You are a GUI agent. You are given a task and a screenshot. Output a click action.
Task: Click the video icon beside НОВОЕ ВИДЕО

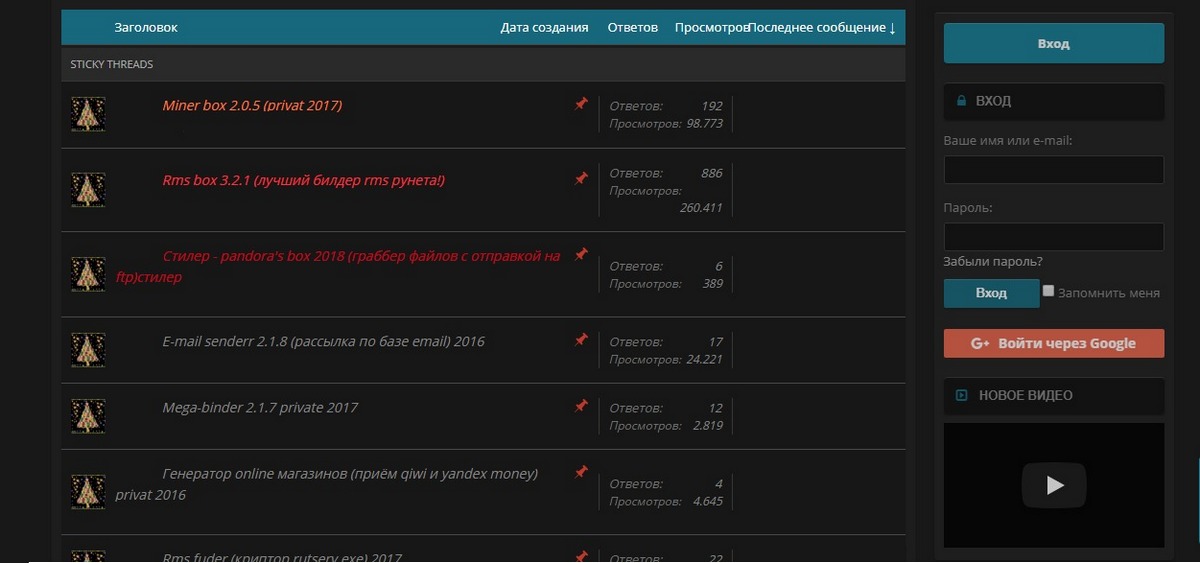click(962, 395)
